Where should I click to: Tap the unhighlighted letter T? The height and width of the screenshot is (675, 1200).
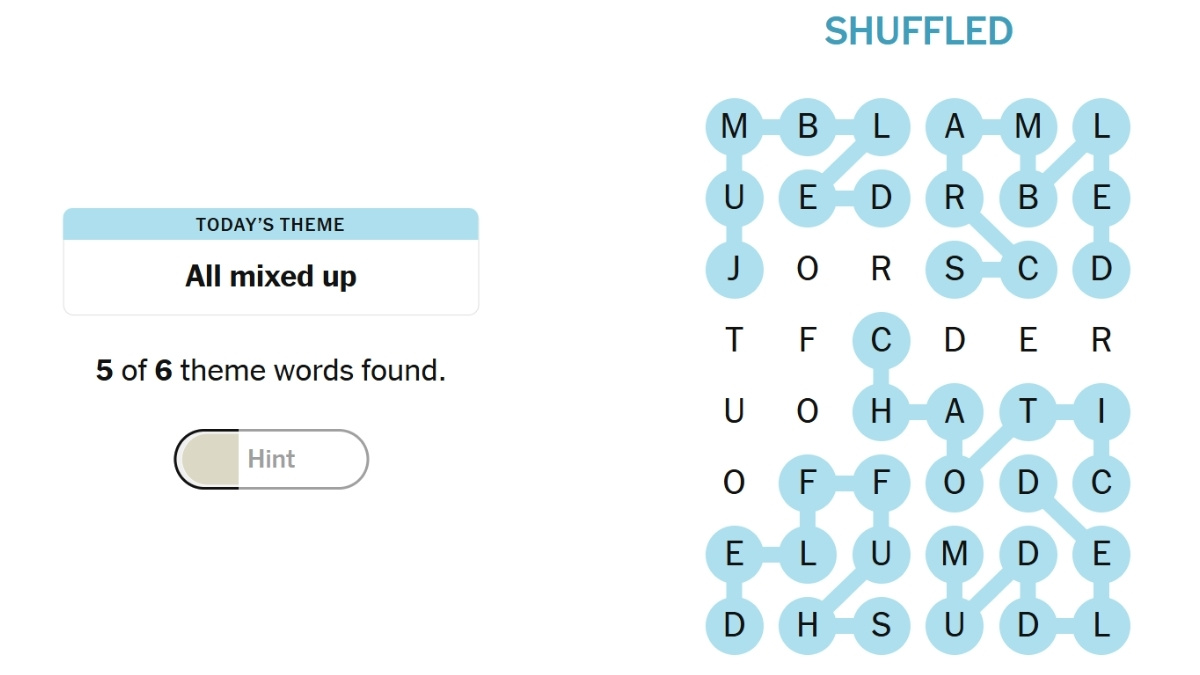[734, 341]
